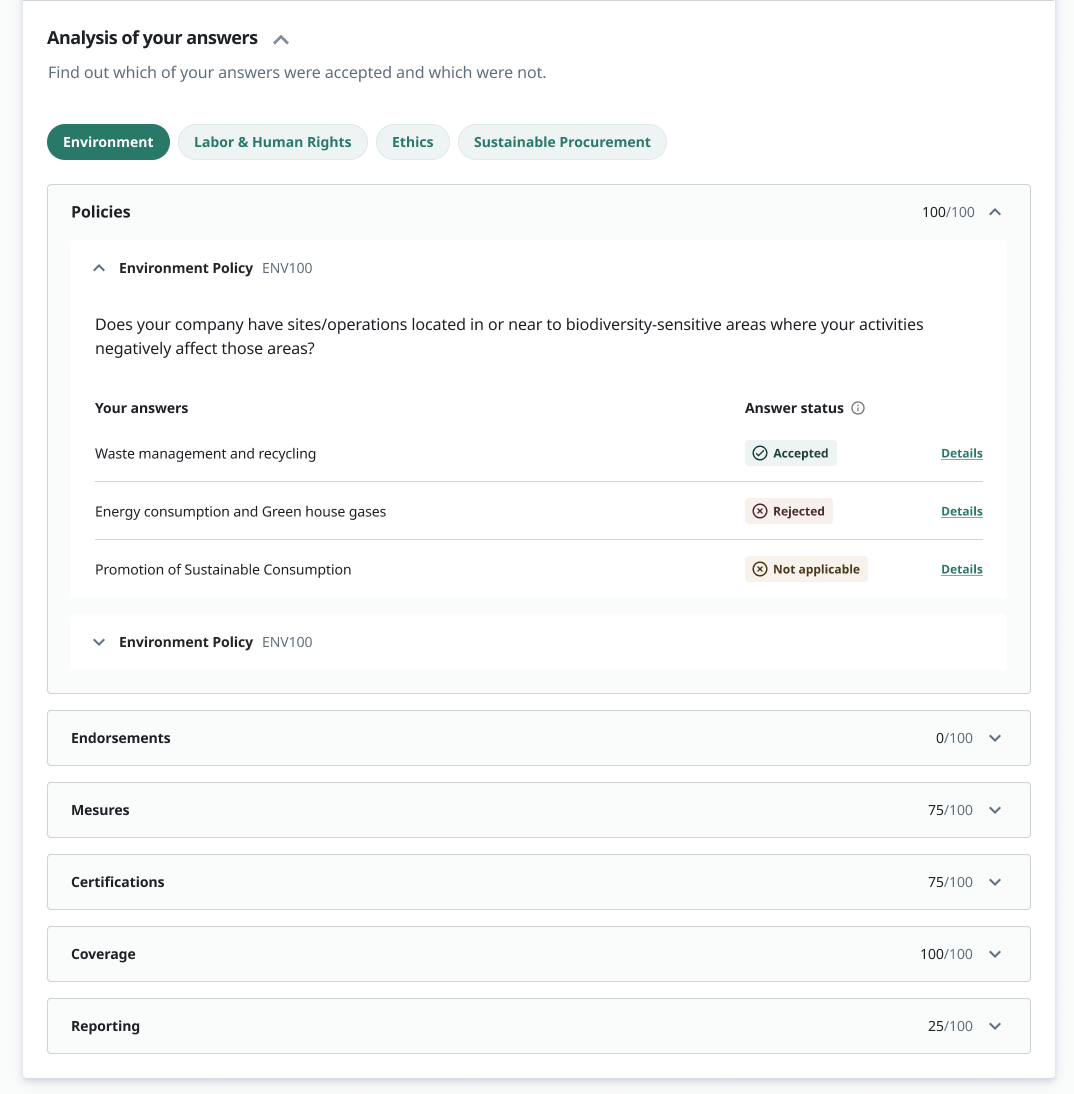Click the Not applicable status badge
Viewport: 1074px width, 1094px height.
point(805,569)
